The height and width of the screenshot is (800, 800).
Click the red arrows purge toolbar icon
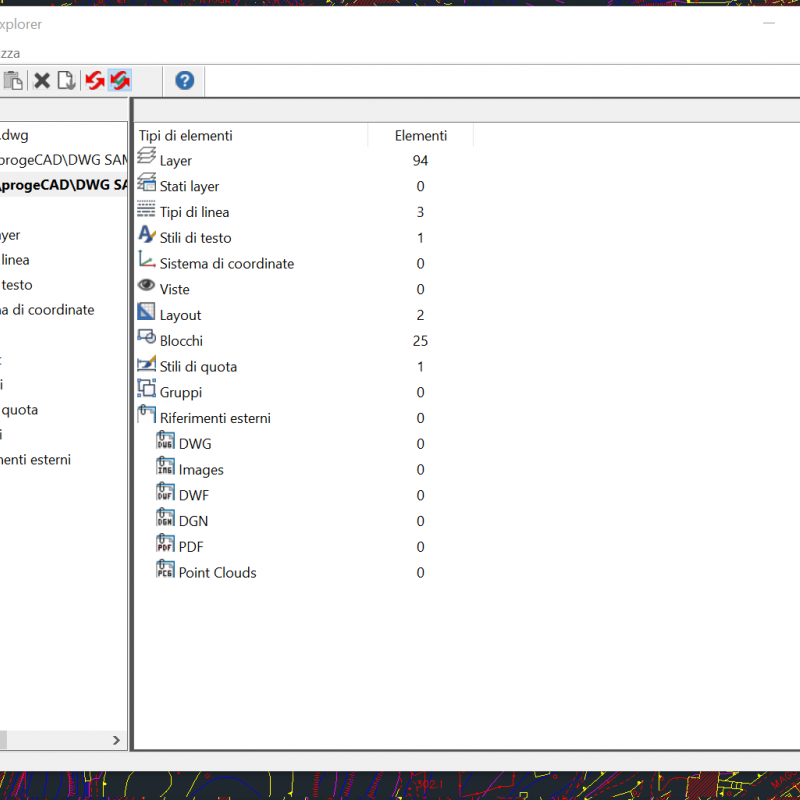(x=94, y=81)
